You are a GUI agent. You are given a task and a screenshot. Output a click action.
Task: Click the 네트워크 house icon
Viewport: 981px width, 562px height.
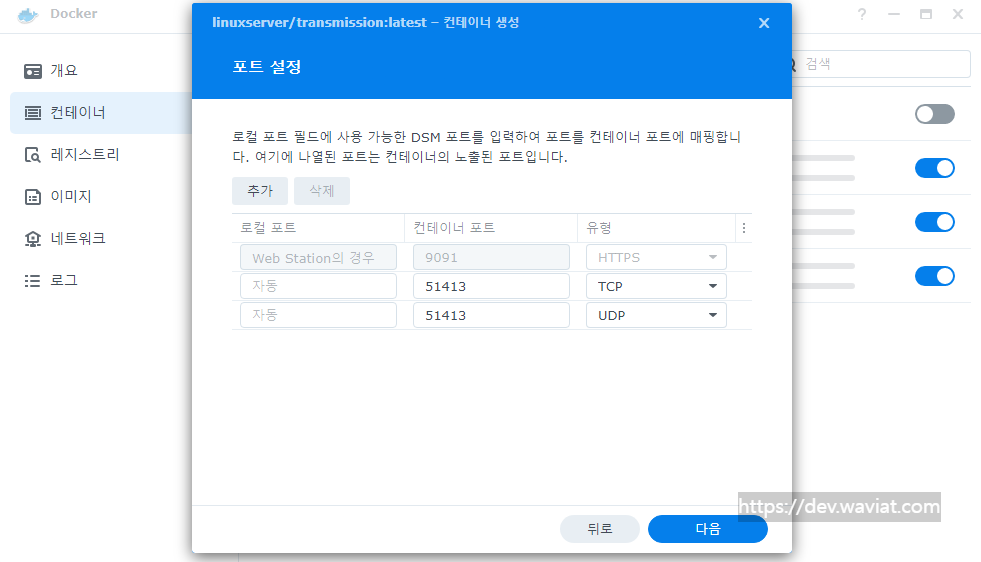tap(33, 239)
